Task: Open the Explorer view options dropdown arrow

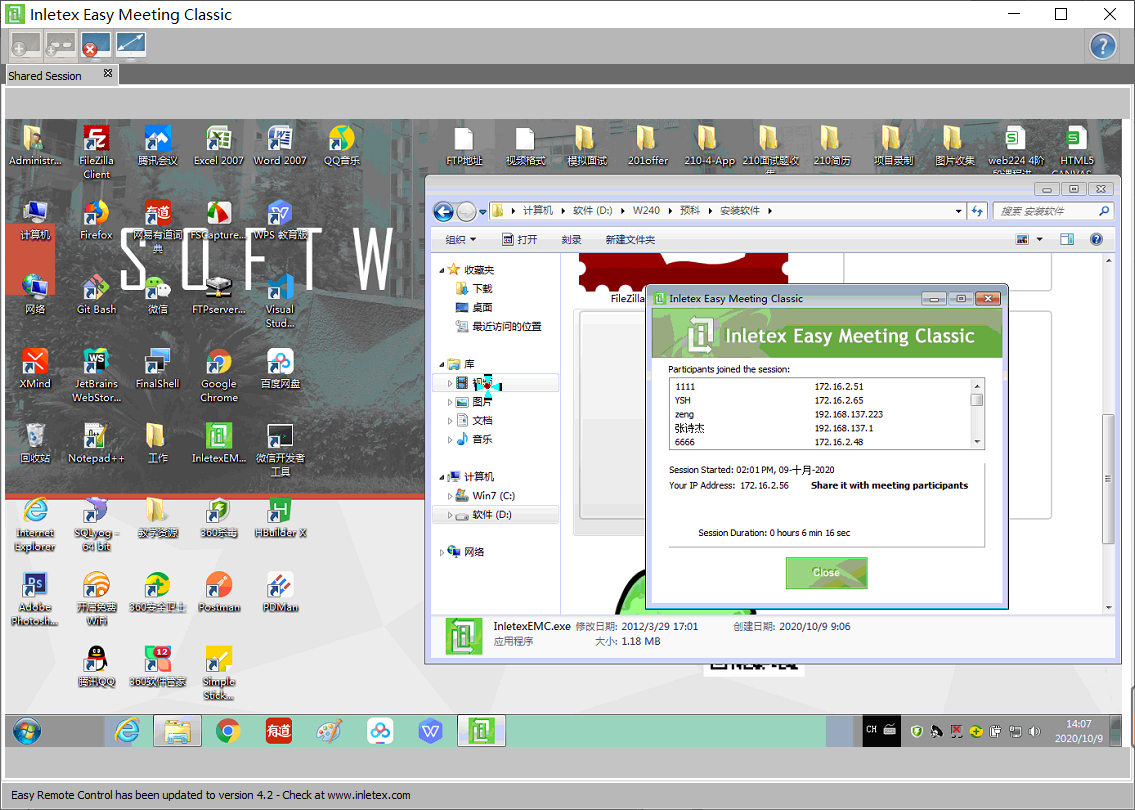Action: point(1039,240)
